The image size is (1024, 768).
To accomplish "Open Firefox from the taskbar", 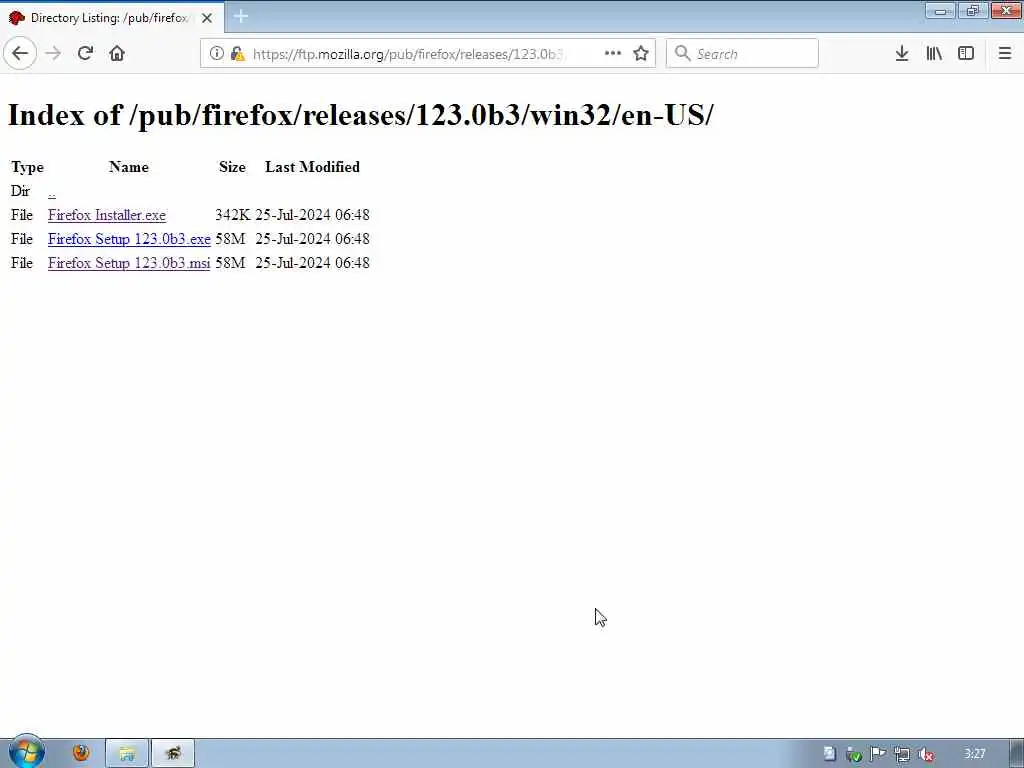I will [81, 754].
